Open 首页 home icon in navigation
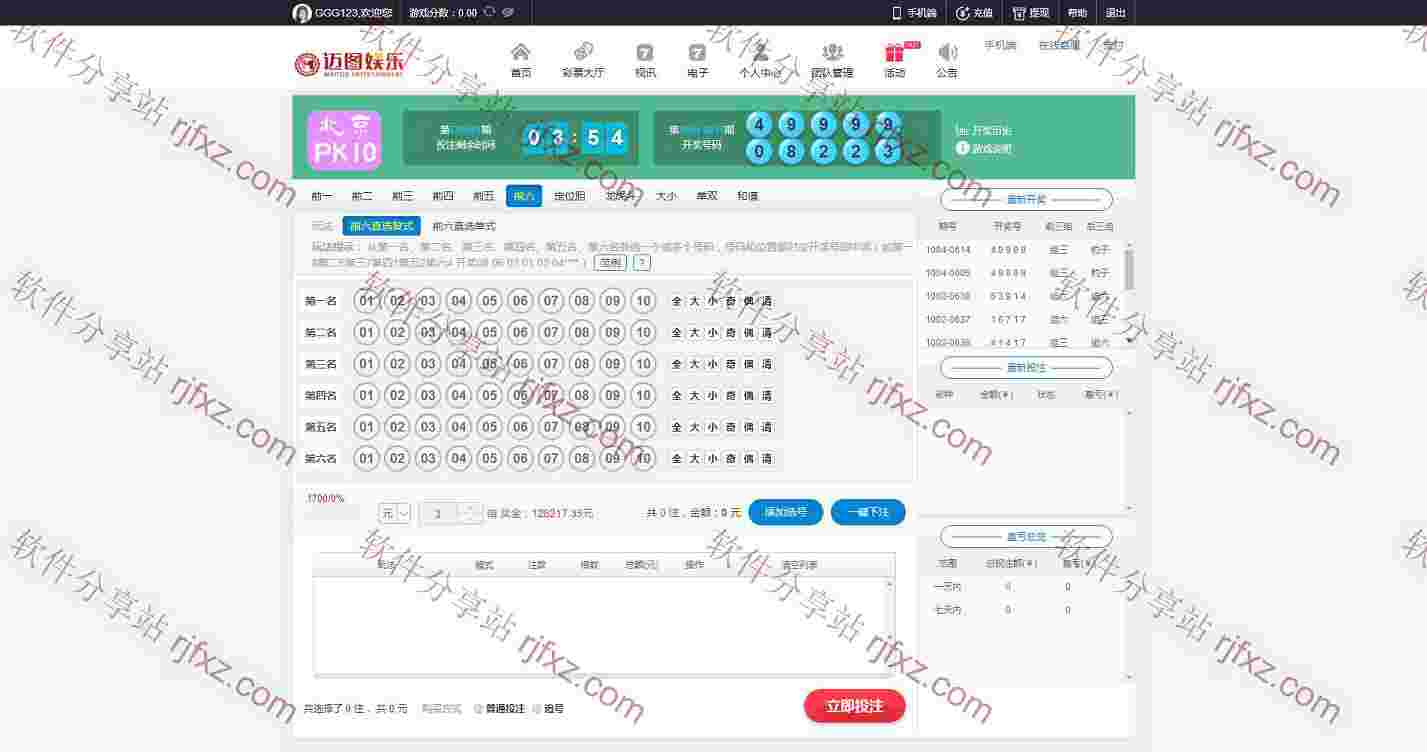This screenshot has width=1427, height=752. tap(520, 53)
